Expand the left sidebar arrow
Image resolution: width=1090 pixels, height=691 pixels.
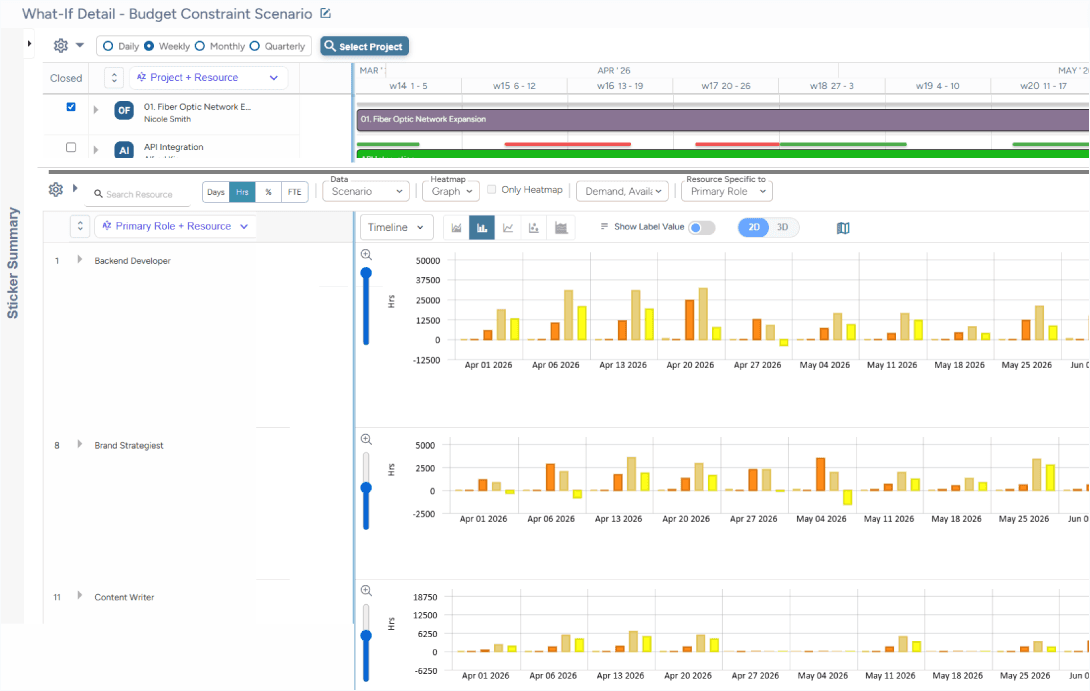[x=29, y=44]
